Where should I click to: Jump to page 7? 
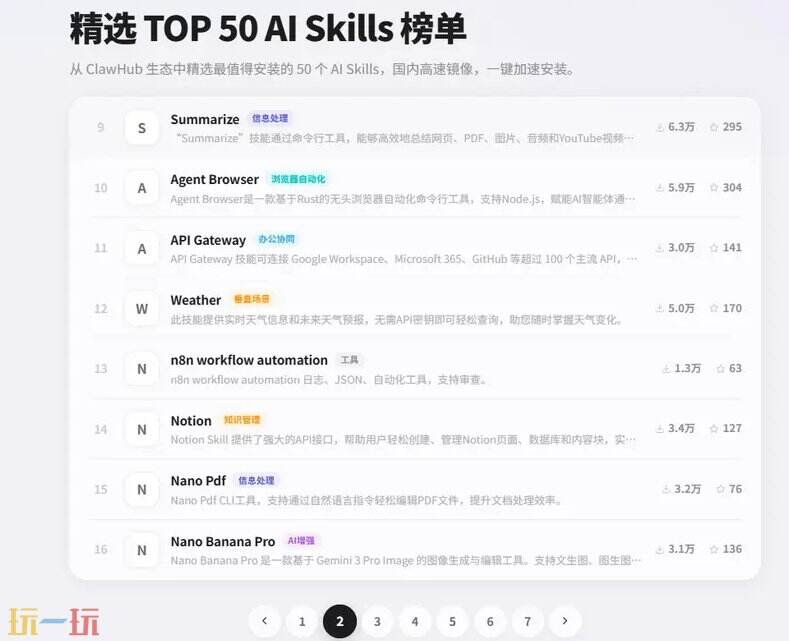[527, 621]
